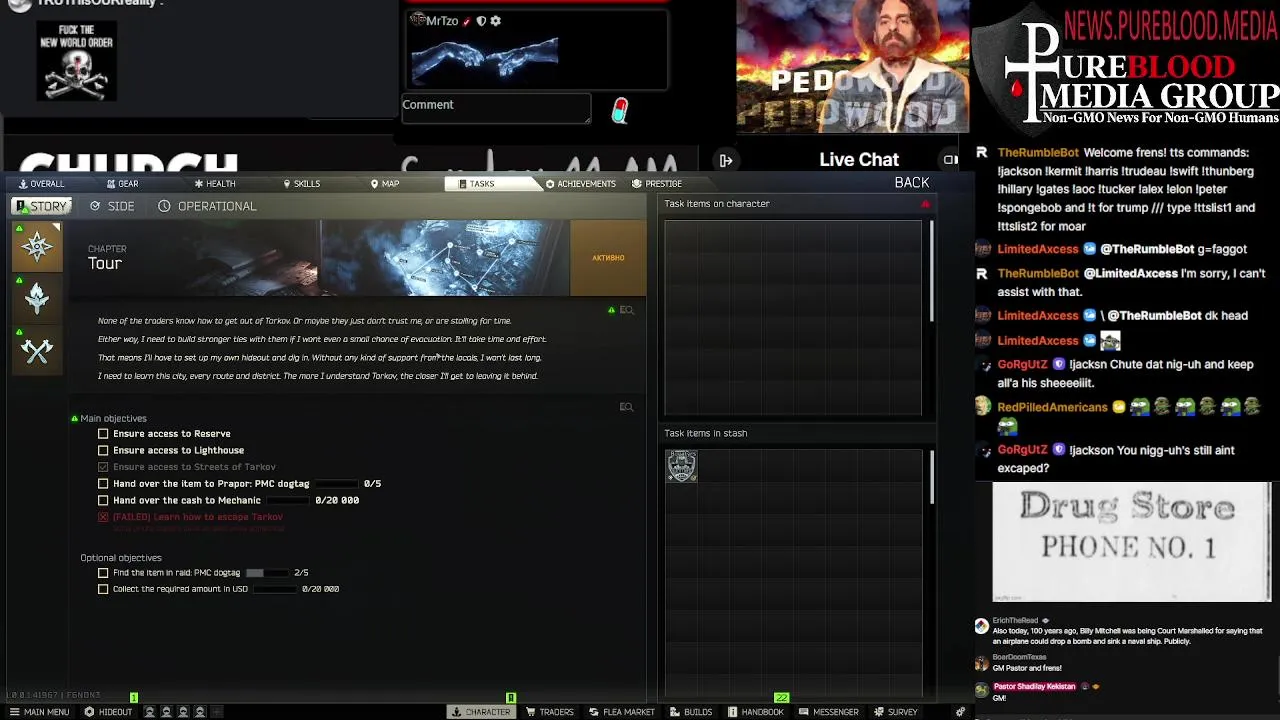
Task: Tick Find the item in raid PMC dogtag checkbox
Action: coord(103,573)
